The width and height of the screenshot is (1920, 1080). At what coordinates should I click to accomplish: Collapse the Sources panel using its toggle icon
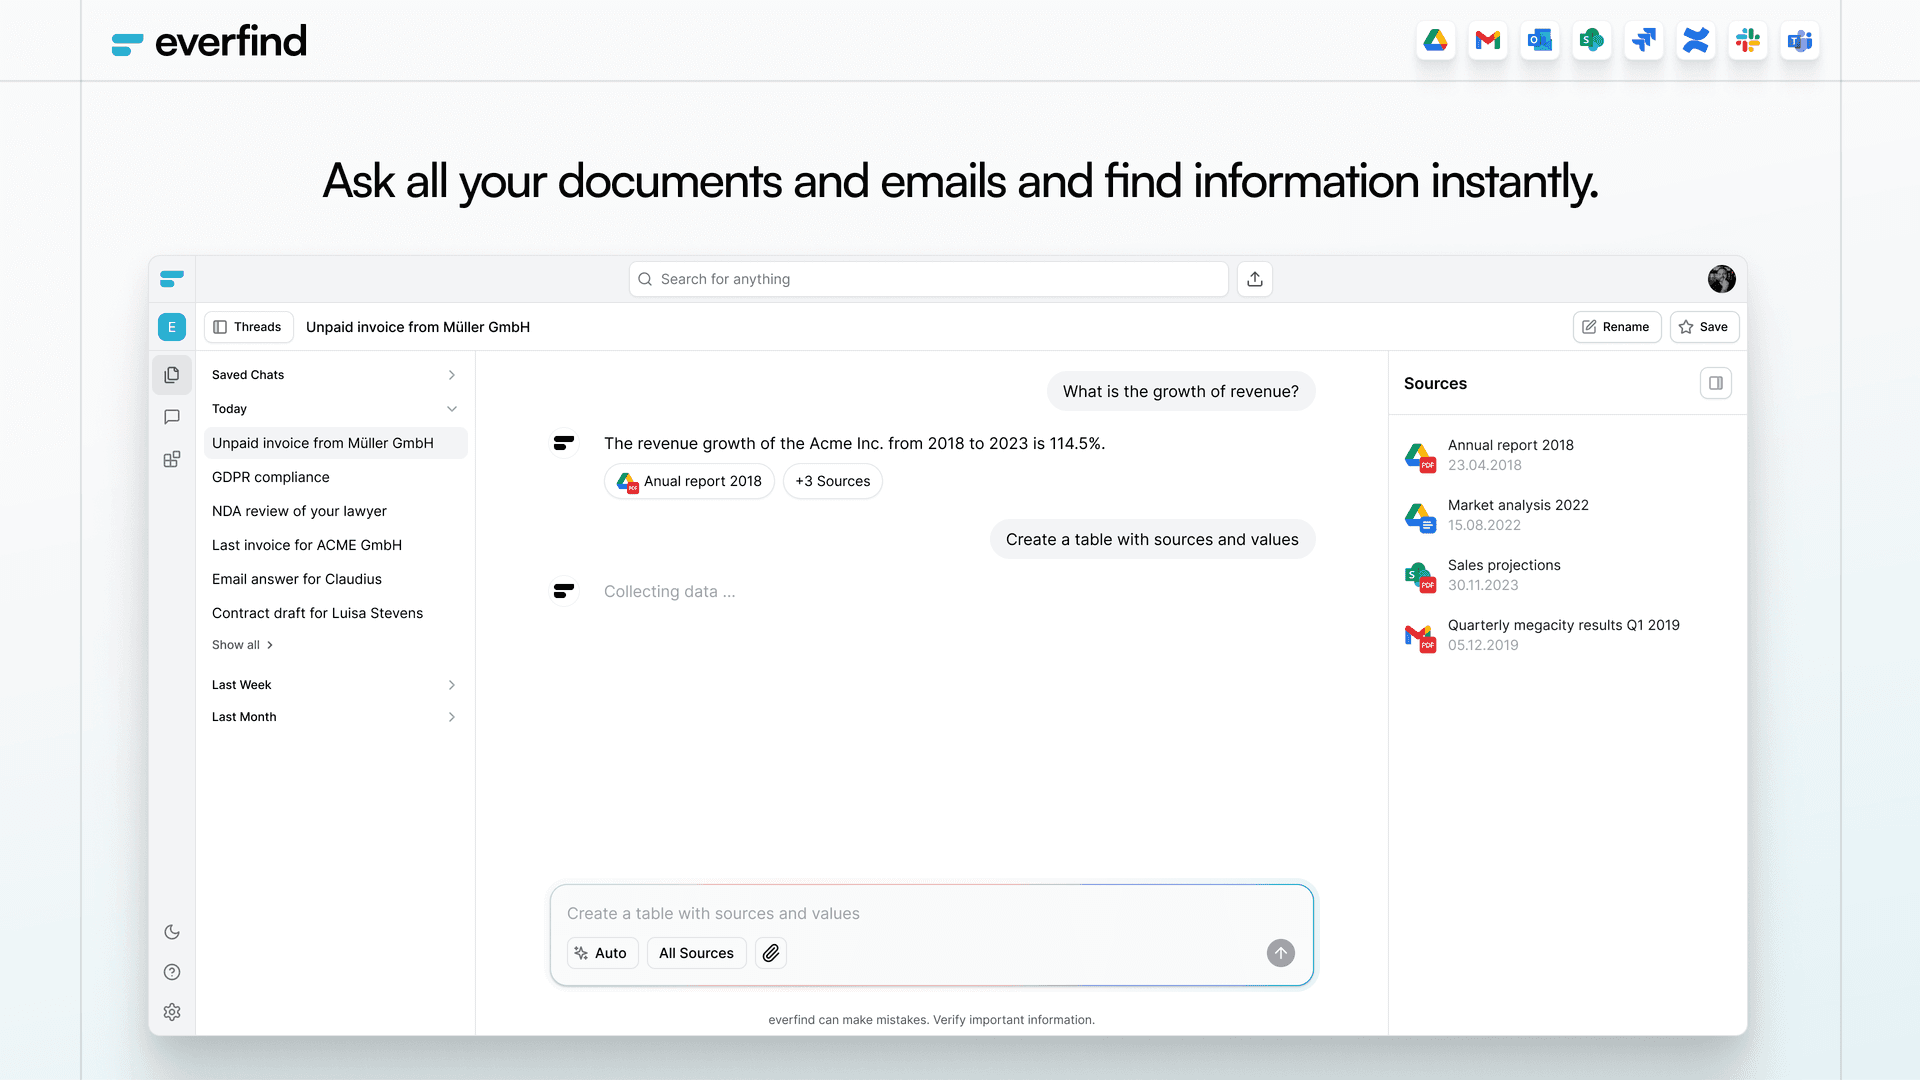1716,383
